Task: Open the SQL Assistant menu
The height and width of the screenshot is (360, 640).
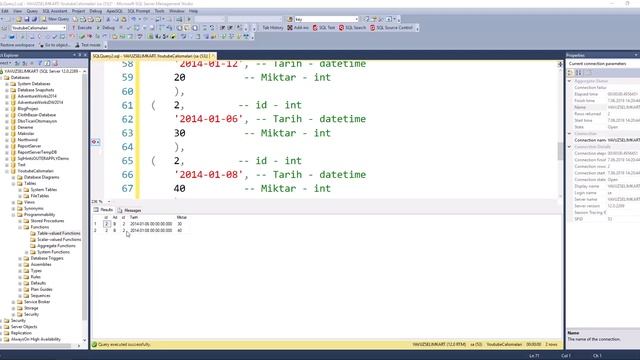Action: [55, 11]
